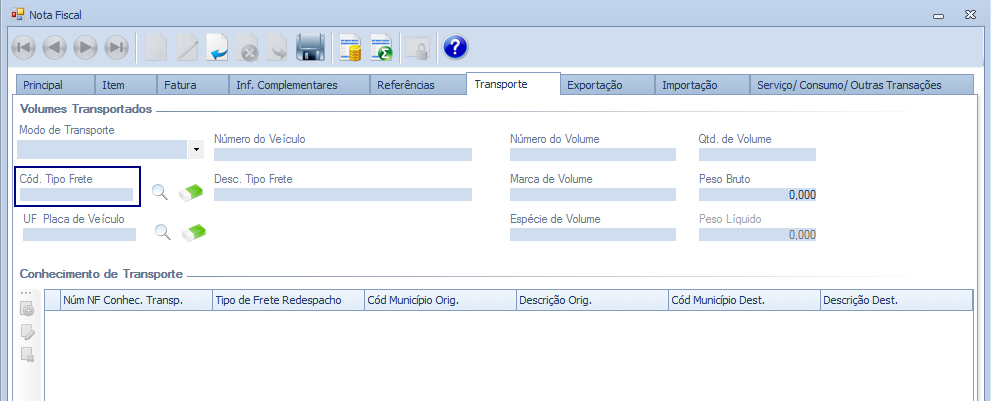Click the Cód Município Orig. column header
This screenshot has width=991, height=401.
(441, 300)
